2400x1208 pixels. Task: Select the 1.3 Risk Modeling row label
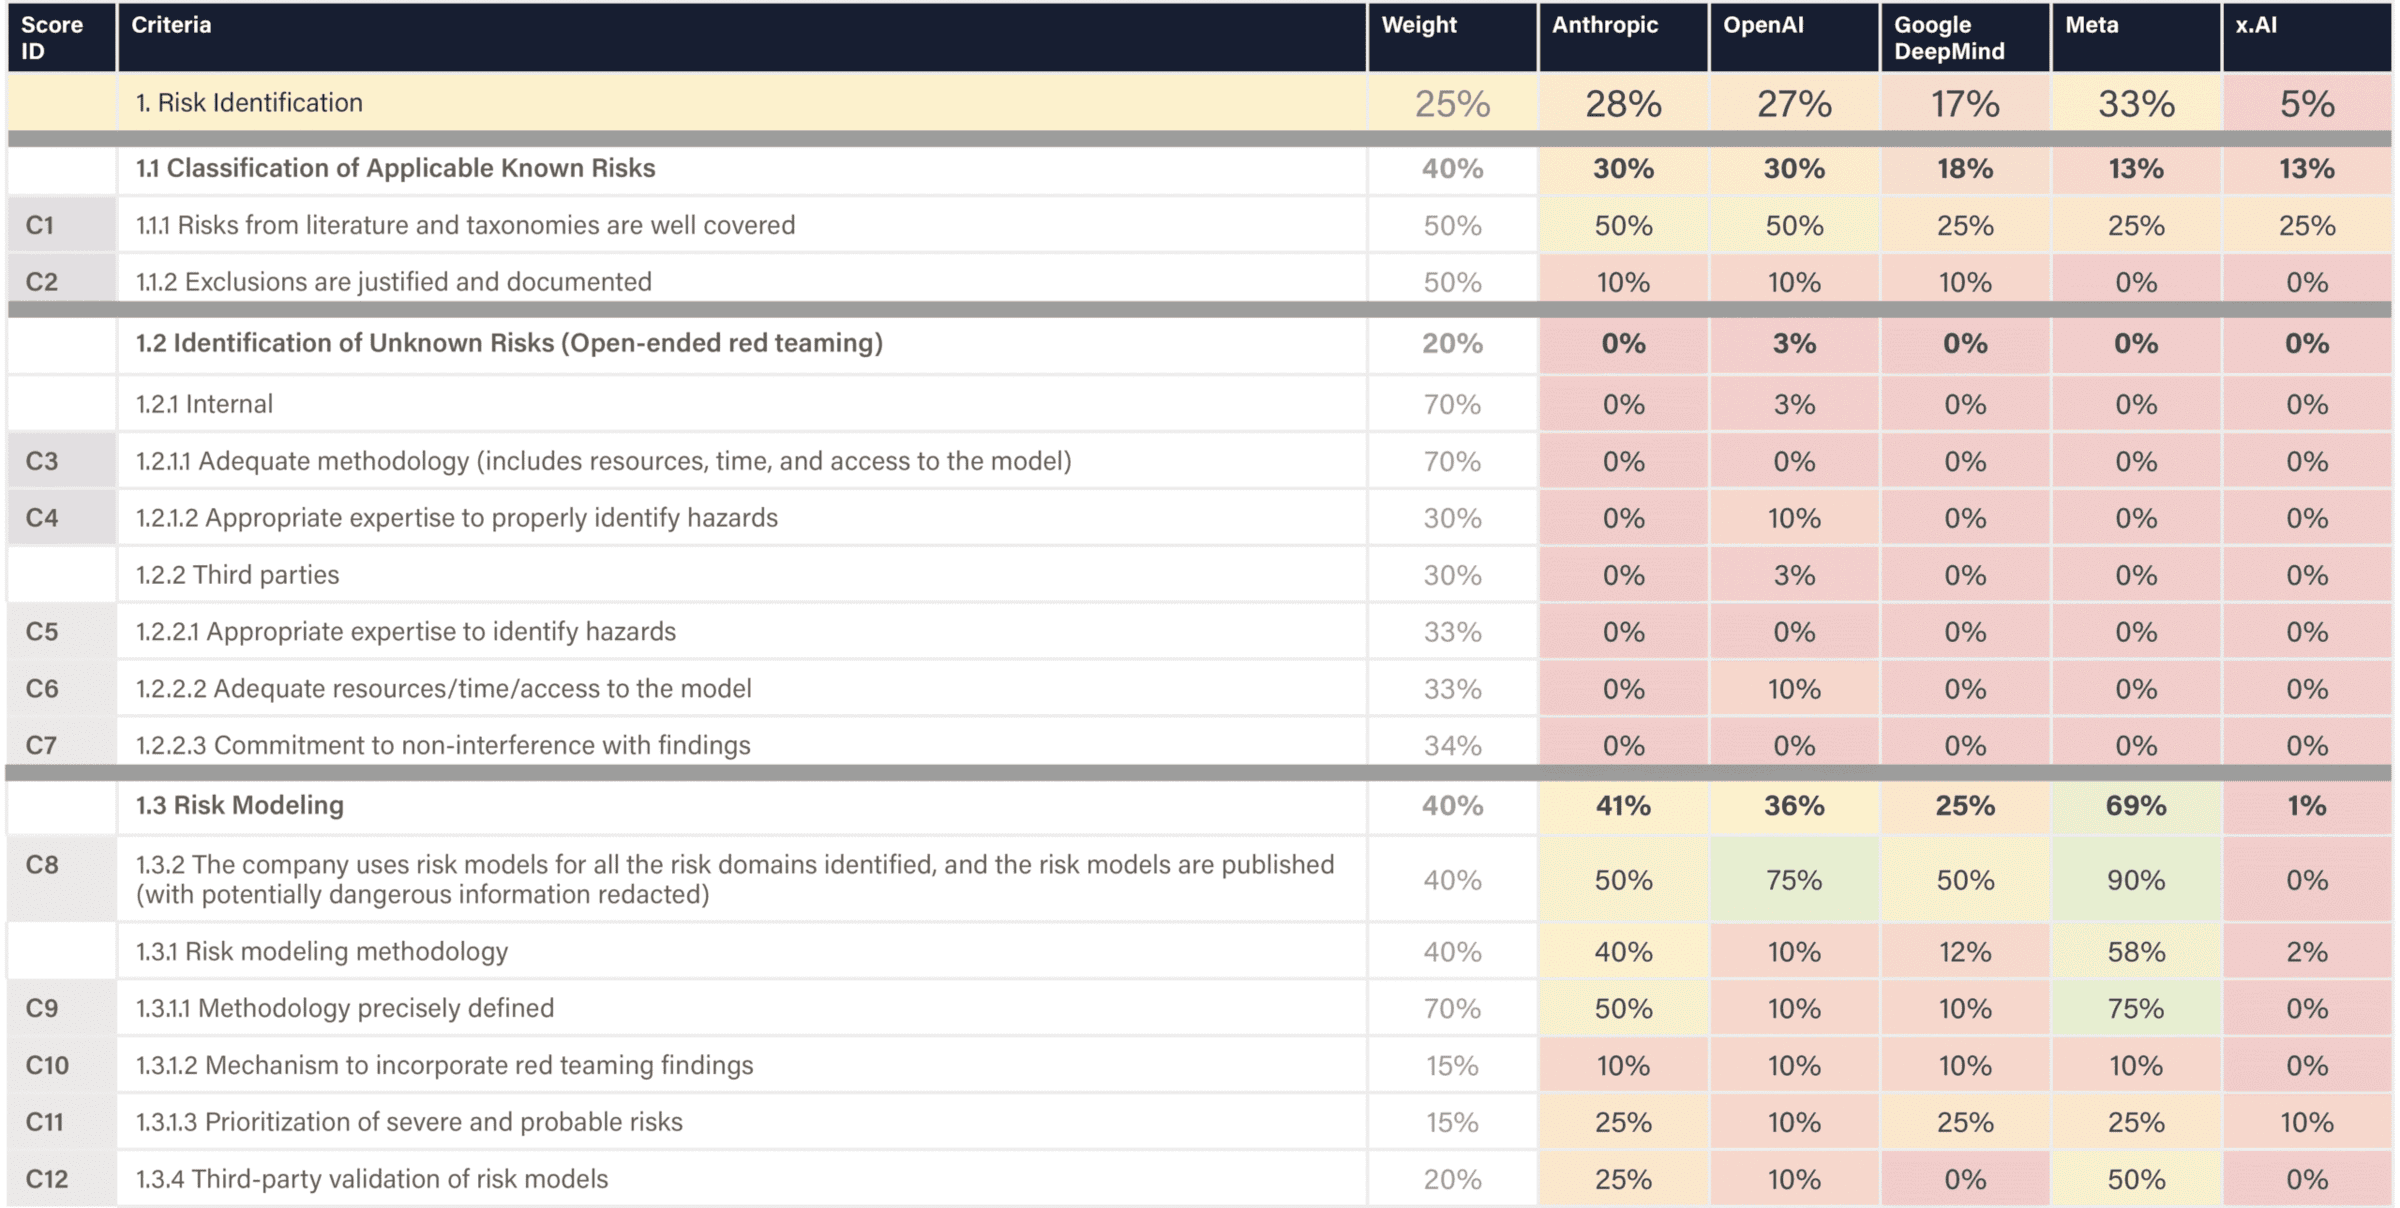coord(239,806)
